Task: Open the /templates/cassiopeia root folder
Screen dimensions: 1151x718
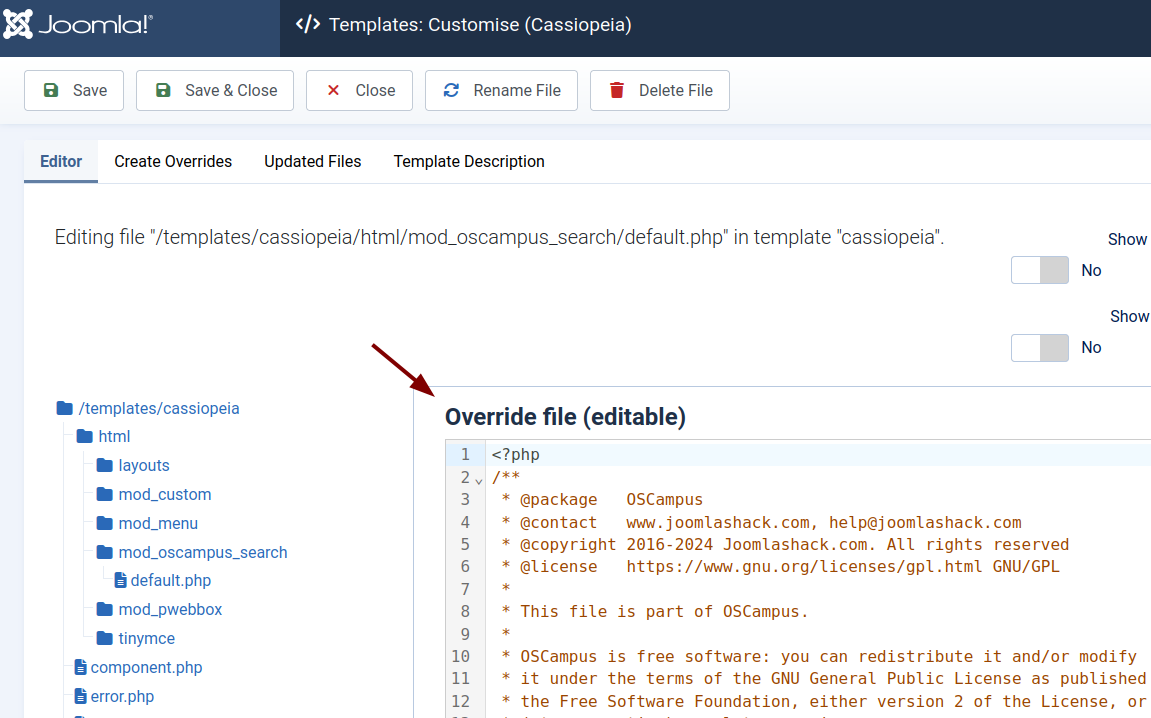Action: coord(159,408)
